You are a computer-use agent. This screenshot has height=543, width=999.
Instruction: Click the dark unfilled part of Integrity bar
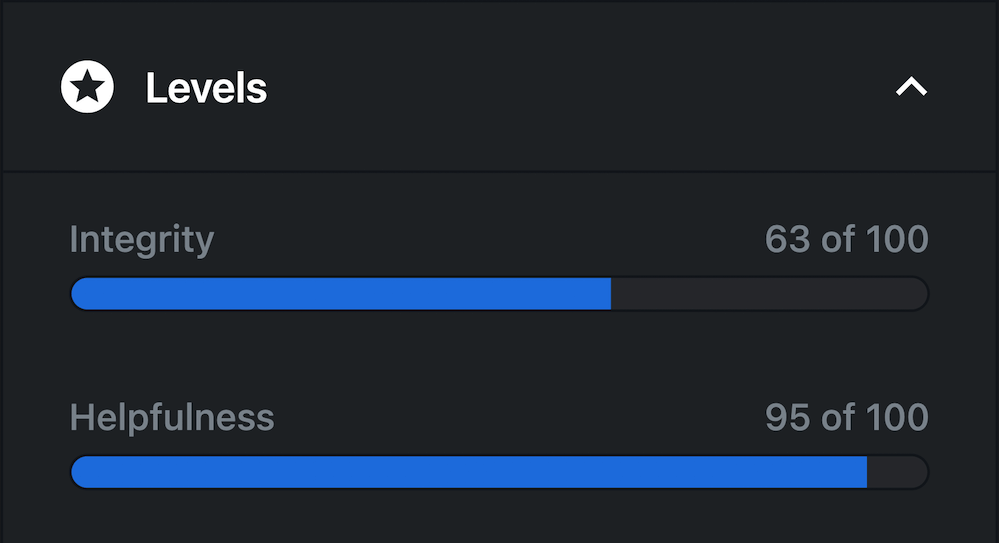pyautogui.click(x=768, y=294)
